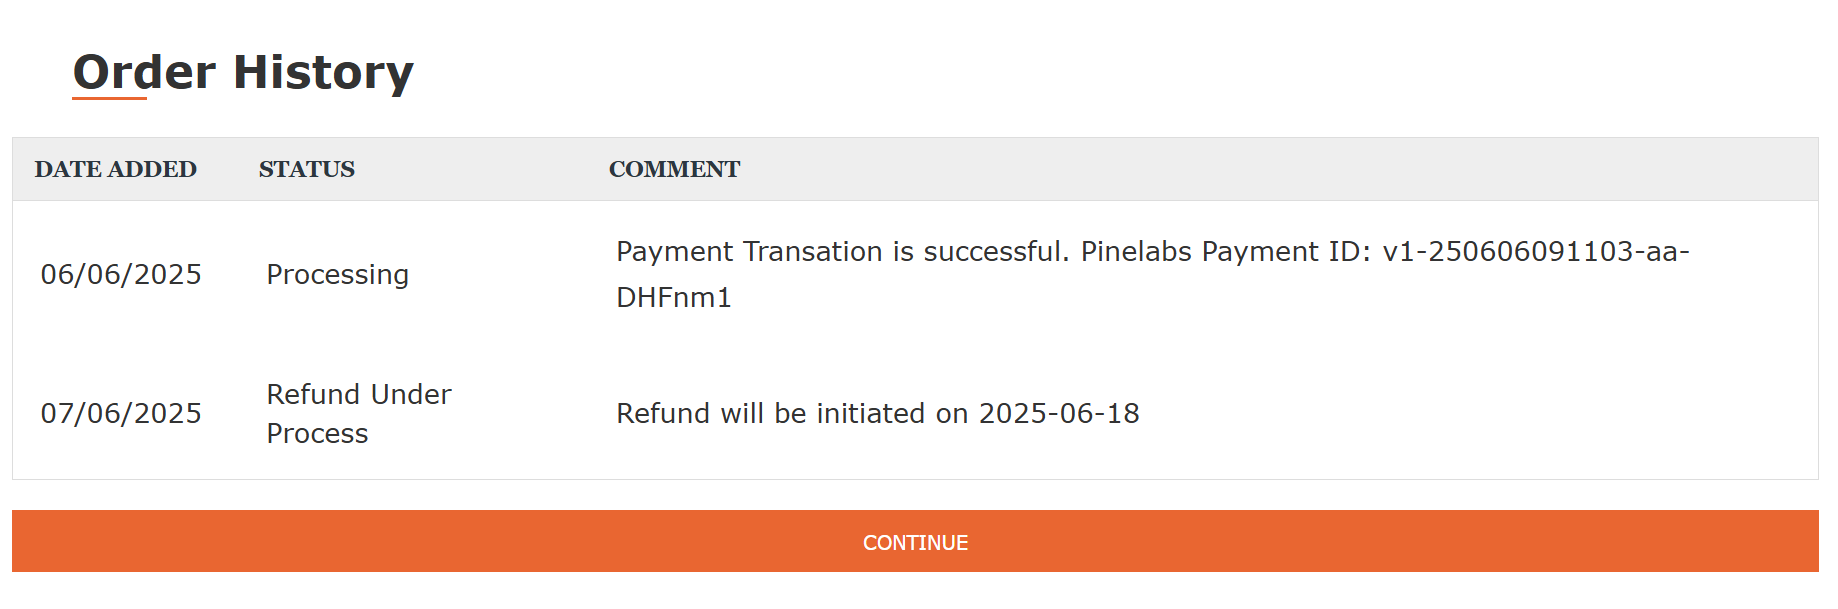The width and height of the screenshot is (1838, 609).
Task: Click the word 'Order' in the page title
Action: click(x=144, y=73)
